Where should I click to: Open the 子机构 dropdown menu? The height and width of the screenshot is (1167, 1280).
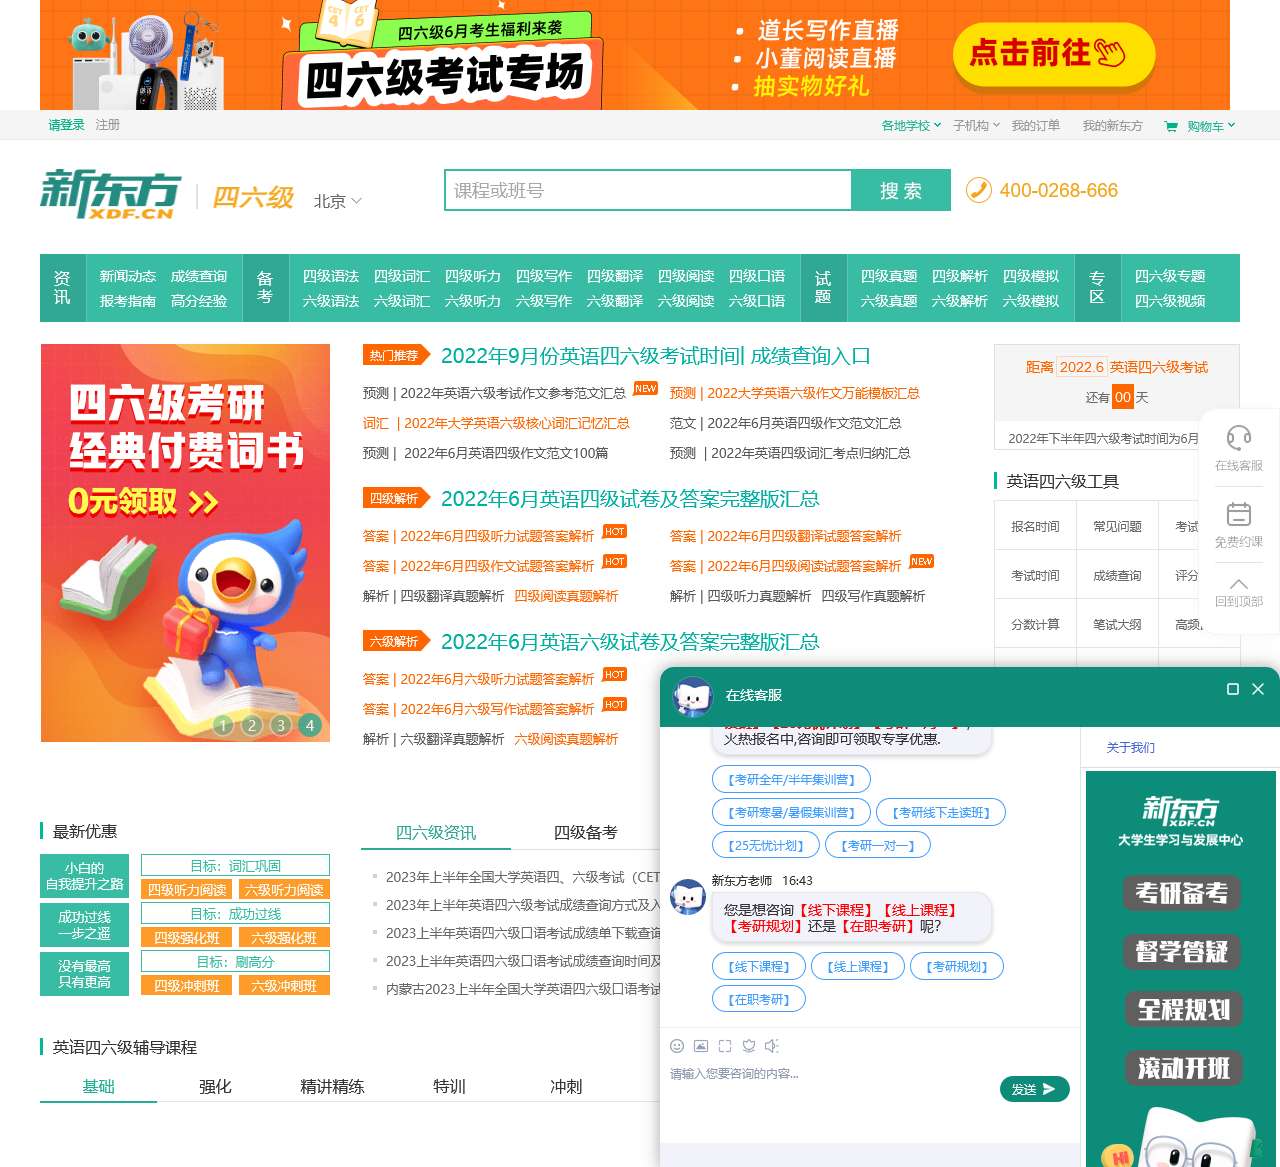click(974, 125)
